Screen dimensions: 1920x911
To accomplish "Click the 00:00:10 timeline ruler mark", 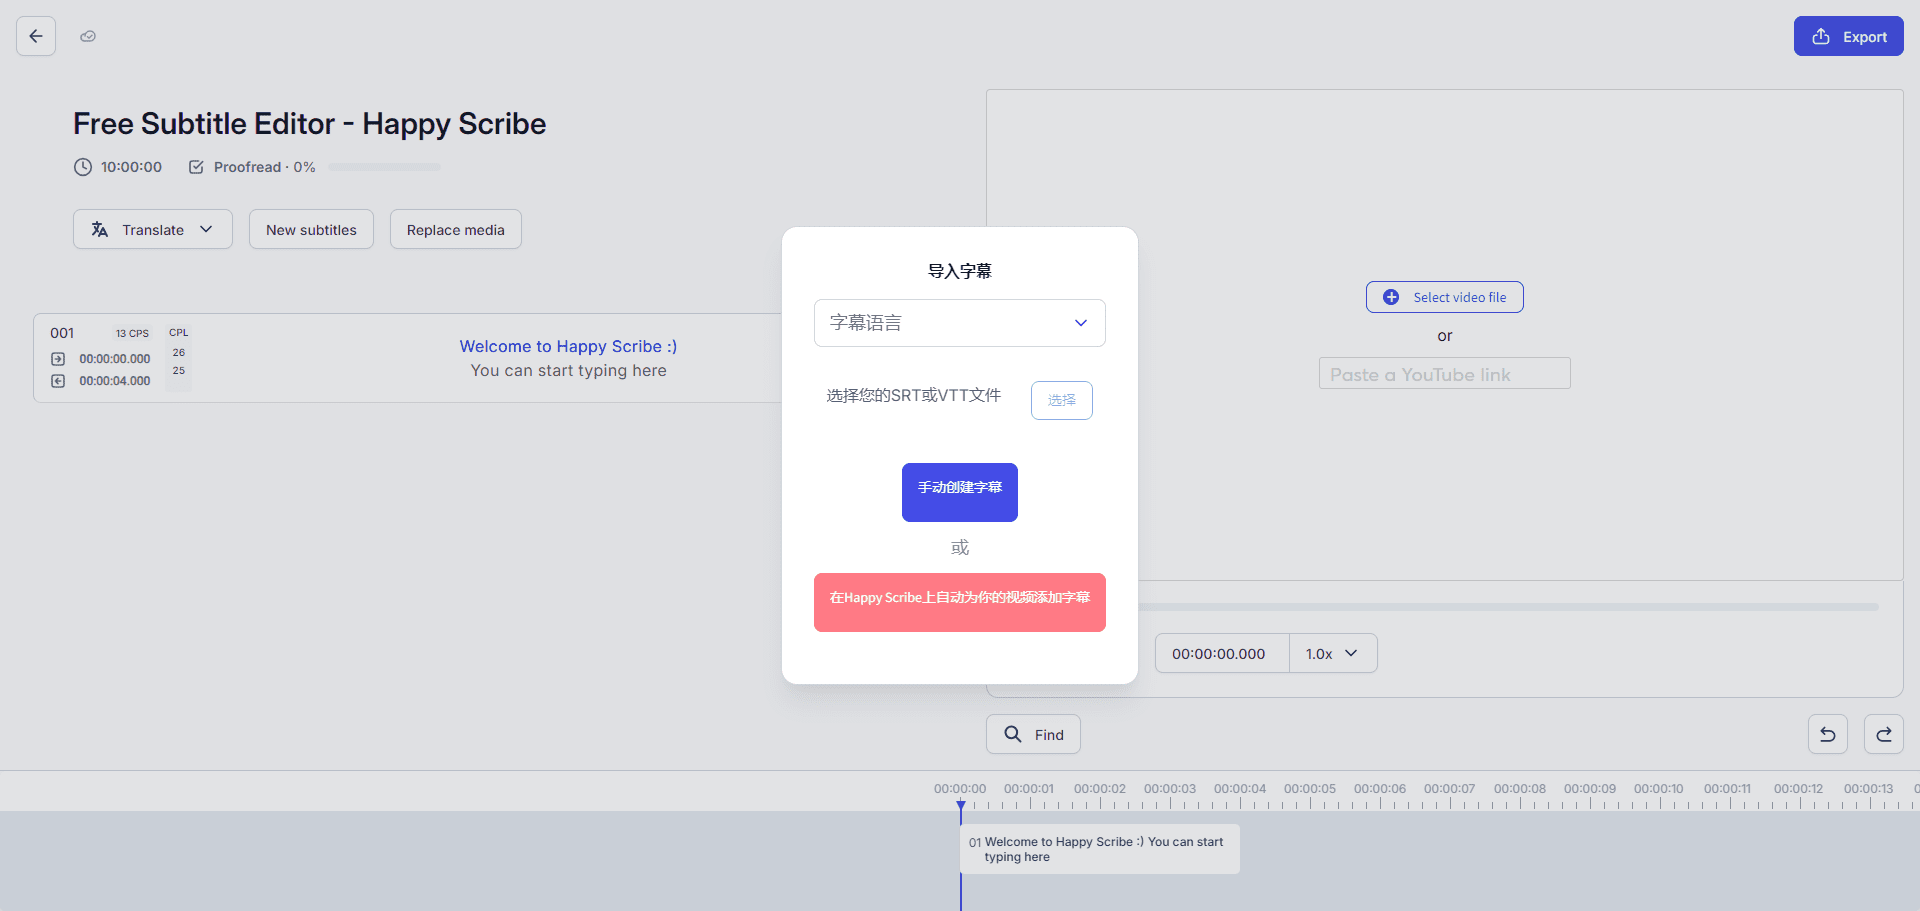I will point(1659,789).
